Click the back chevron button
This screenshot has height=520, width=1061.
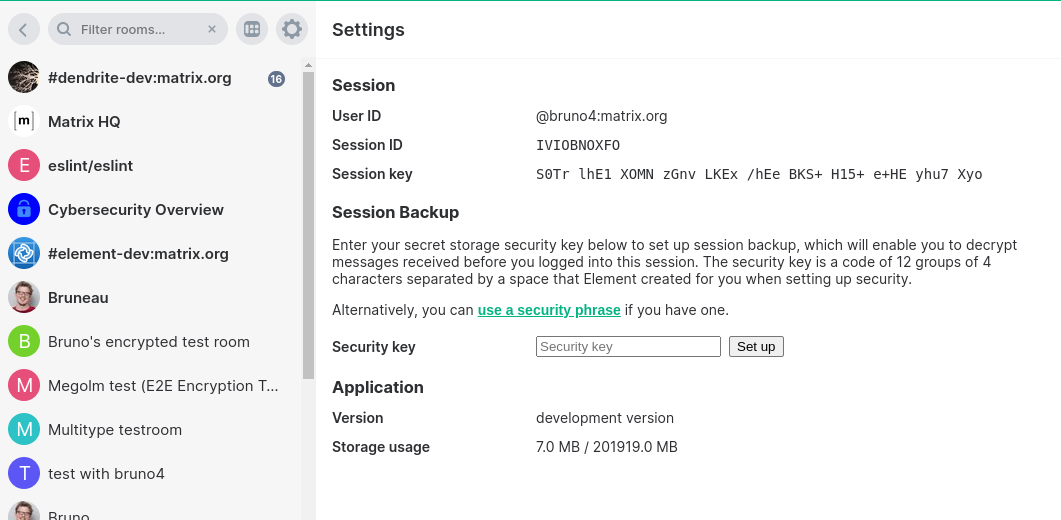pos(24,29)
